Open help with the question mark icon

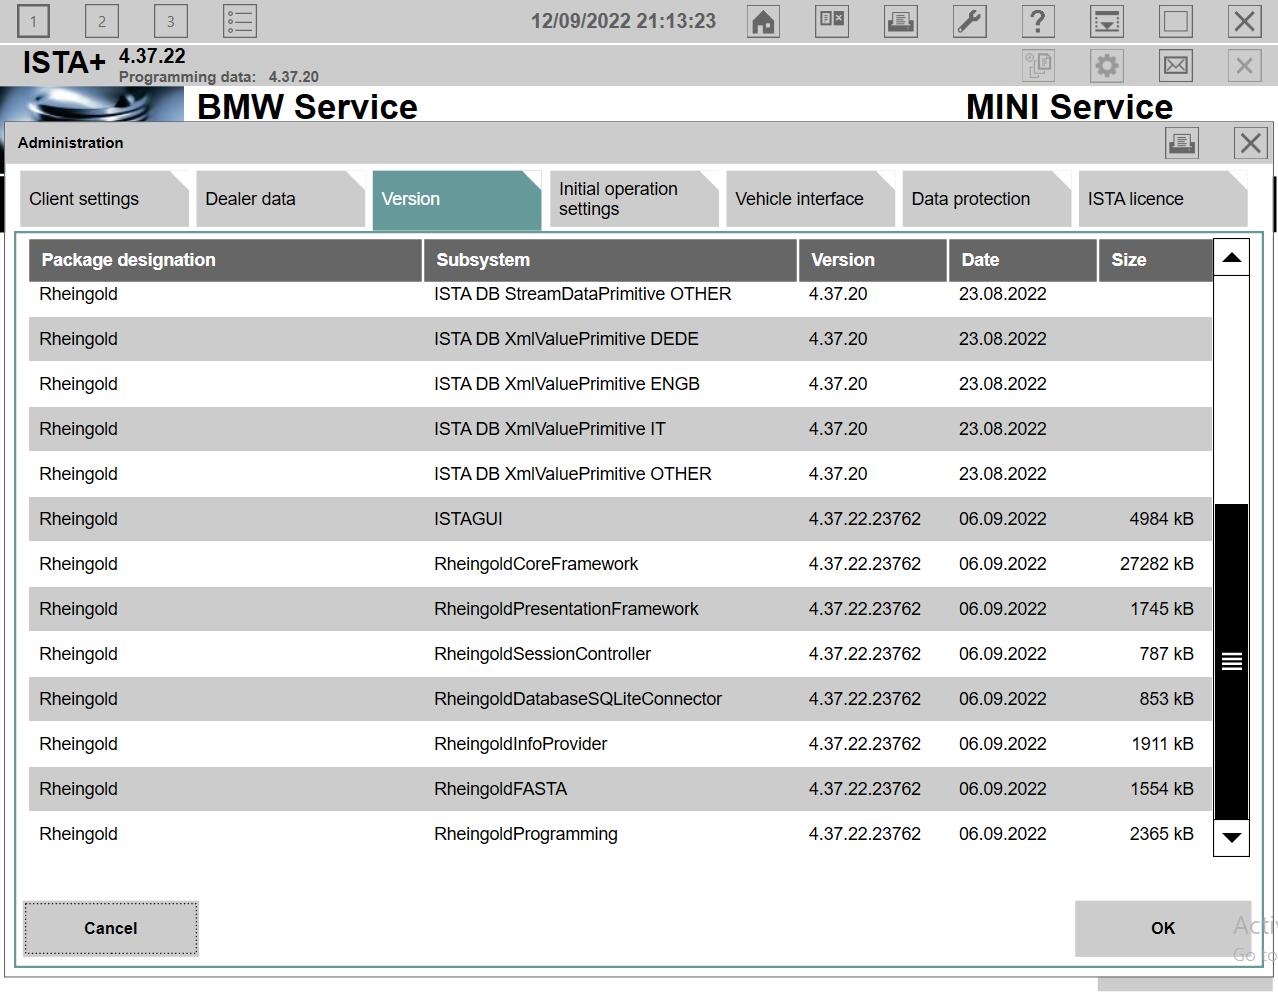(1038, 21)
